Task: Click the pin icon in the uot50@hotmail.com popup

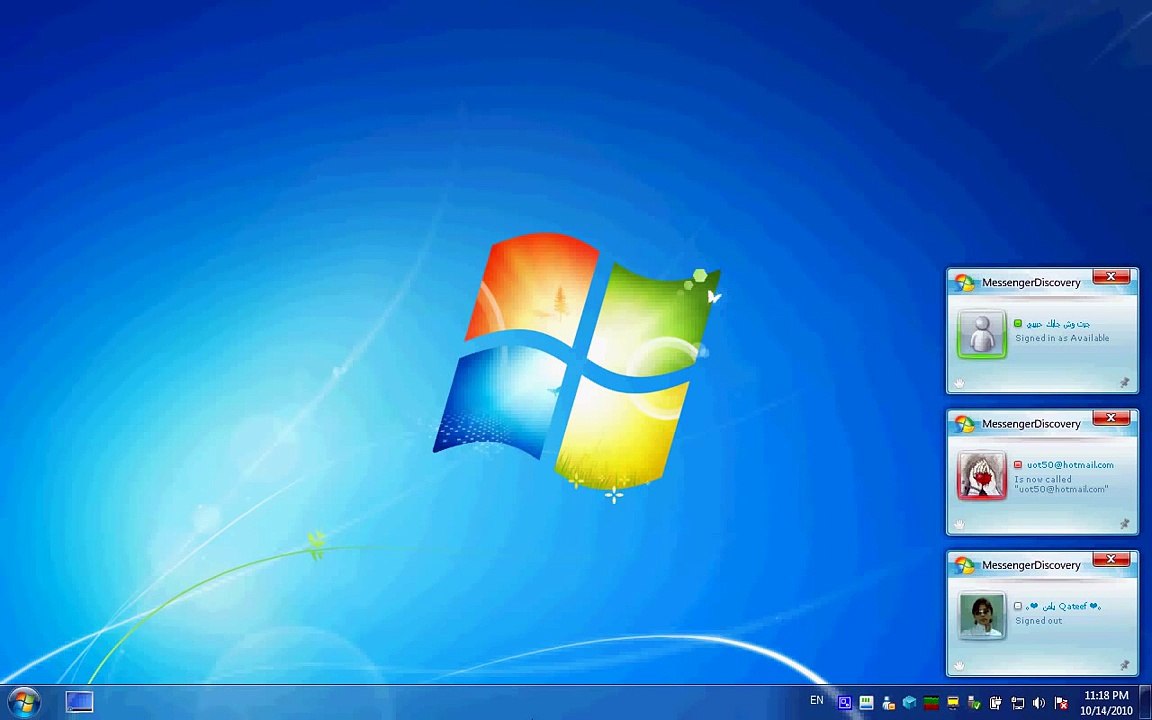Action: point(1124,524)
